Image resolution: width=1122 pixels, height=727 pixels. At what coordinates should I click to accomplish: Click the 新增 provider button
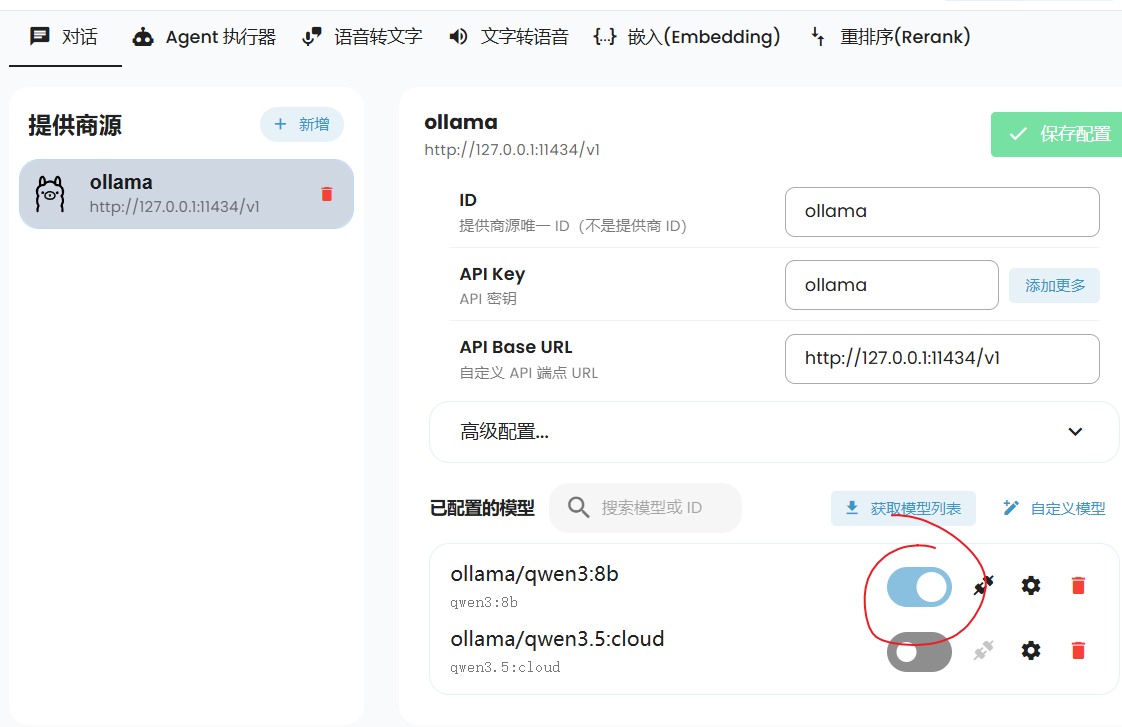tap(302, 125)
